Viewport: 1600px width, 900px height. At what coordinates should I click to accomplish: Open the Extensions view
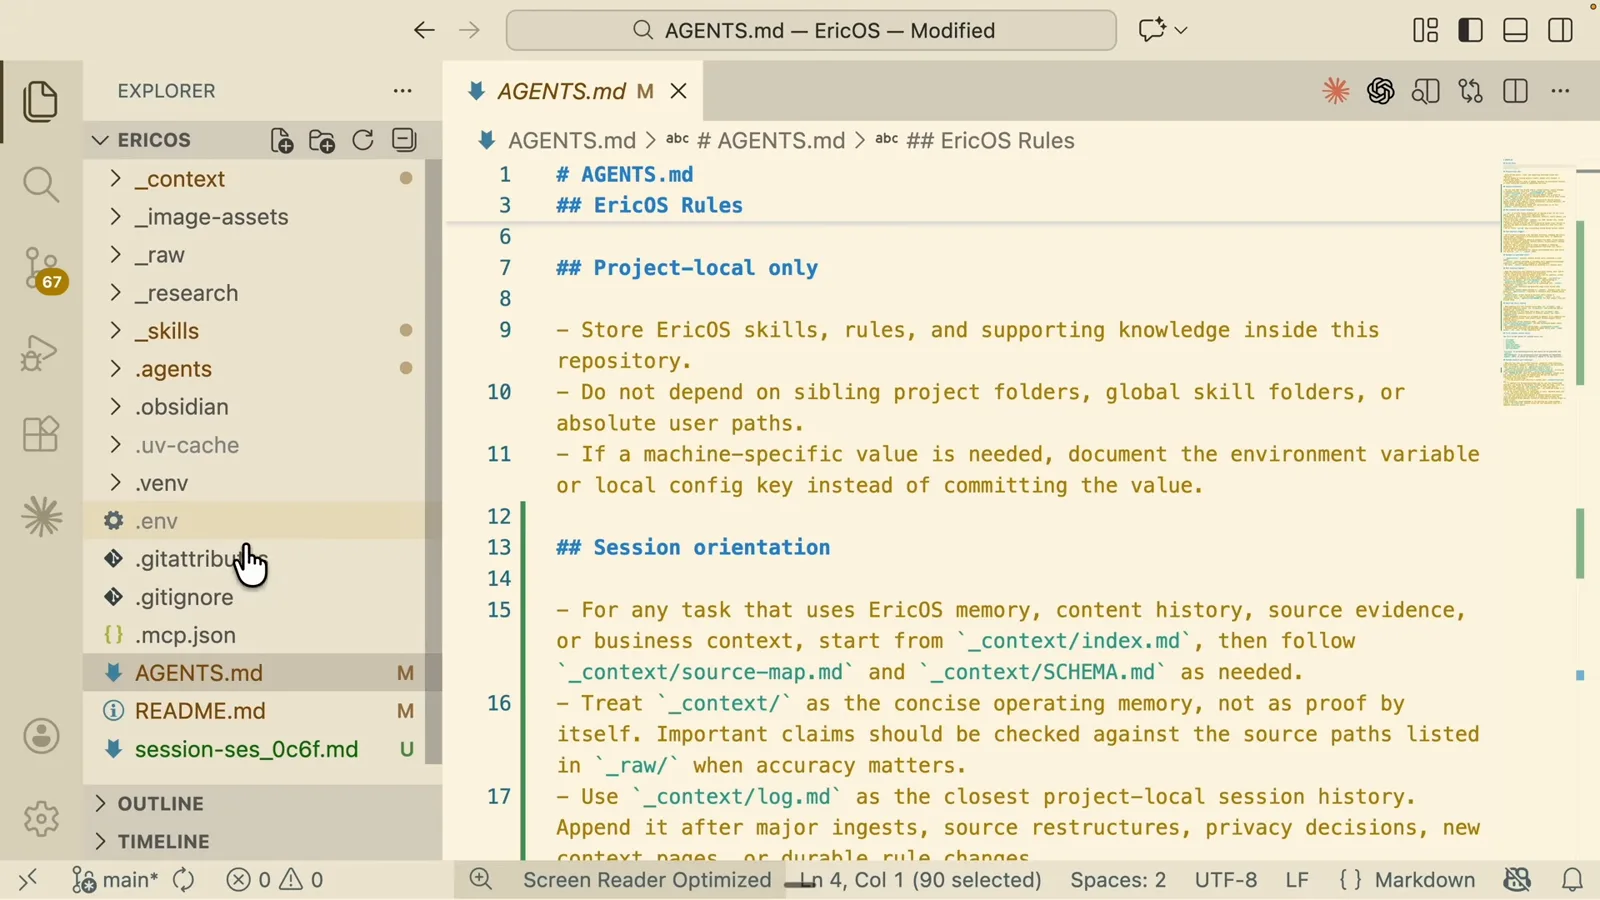pos(41,434)
